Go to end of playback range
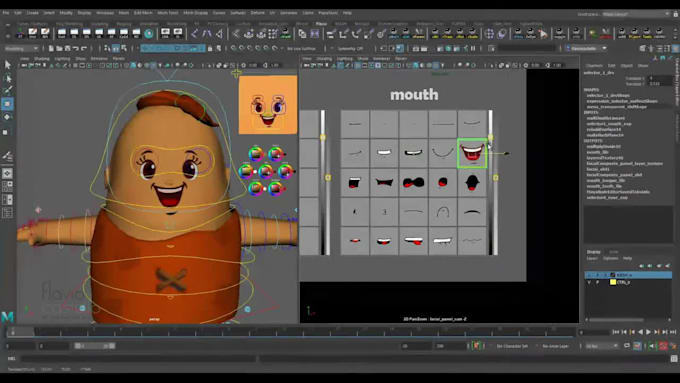The width and height of the screenshot is (680, 383). [673, 332]
